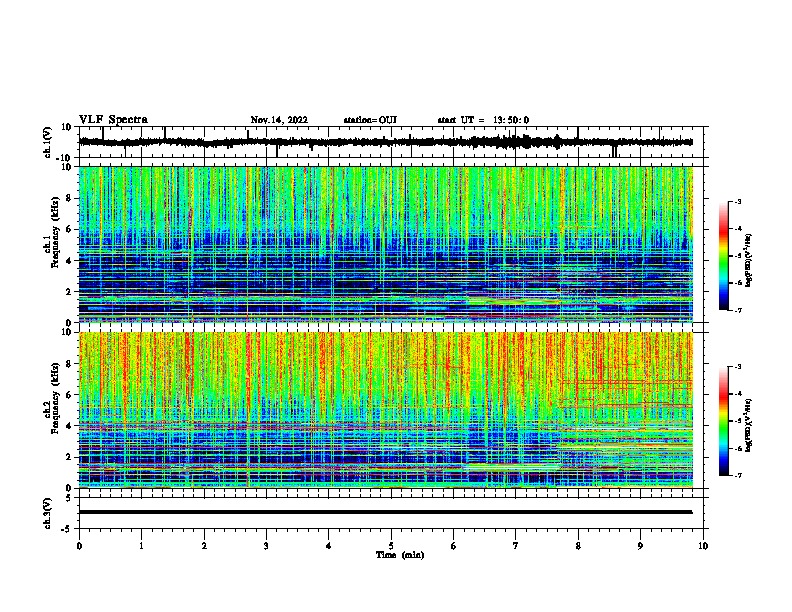Viewport: 792px width, 612px height.
Task: Click the 'station=OUI' label
Action: tap(370, 120)
